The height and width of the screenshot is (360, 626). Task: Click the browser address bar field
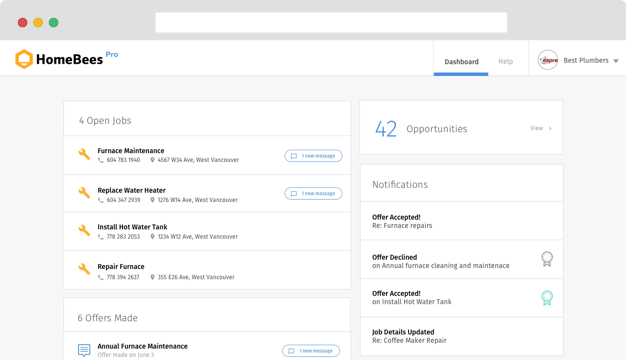pyautogui.click(x=331, y=22)
